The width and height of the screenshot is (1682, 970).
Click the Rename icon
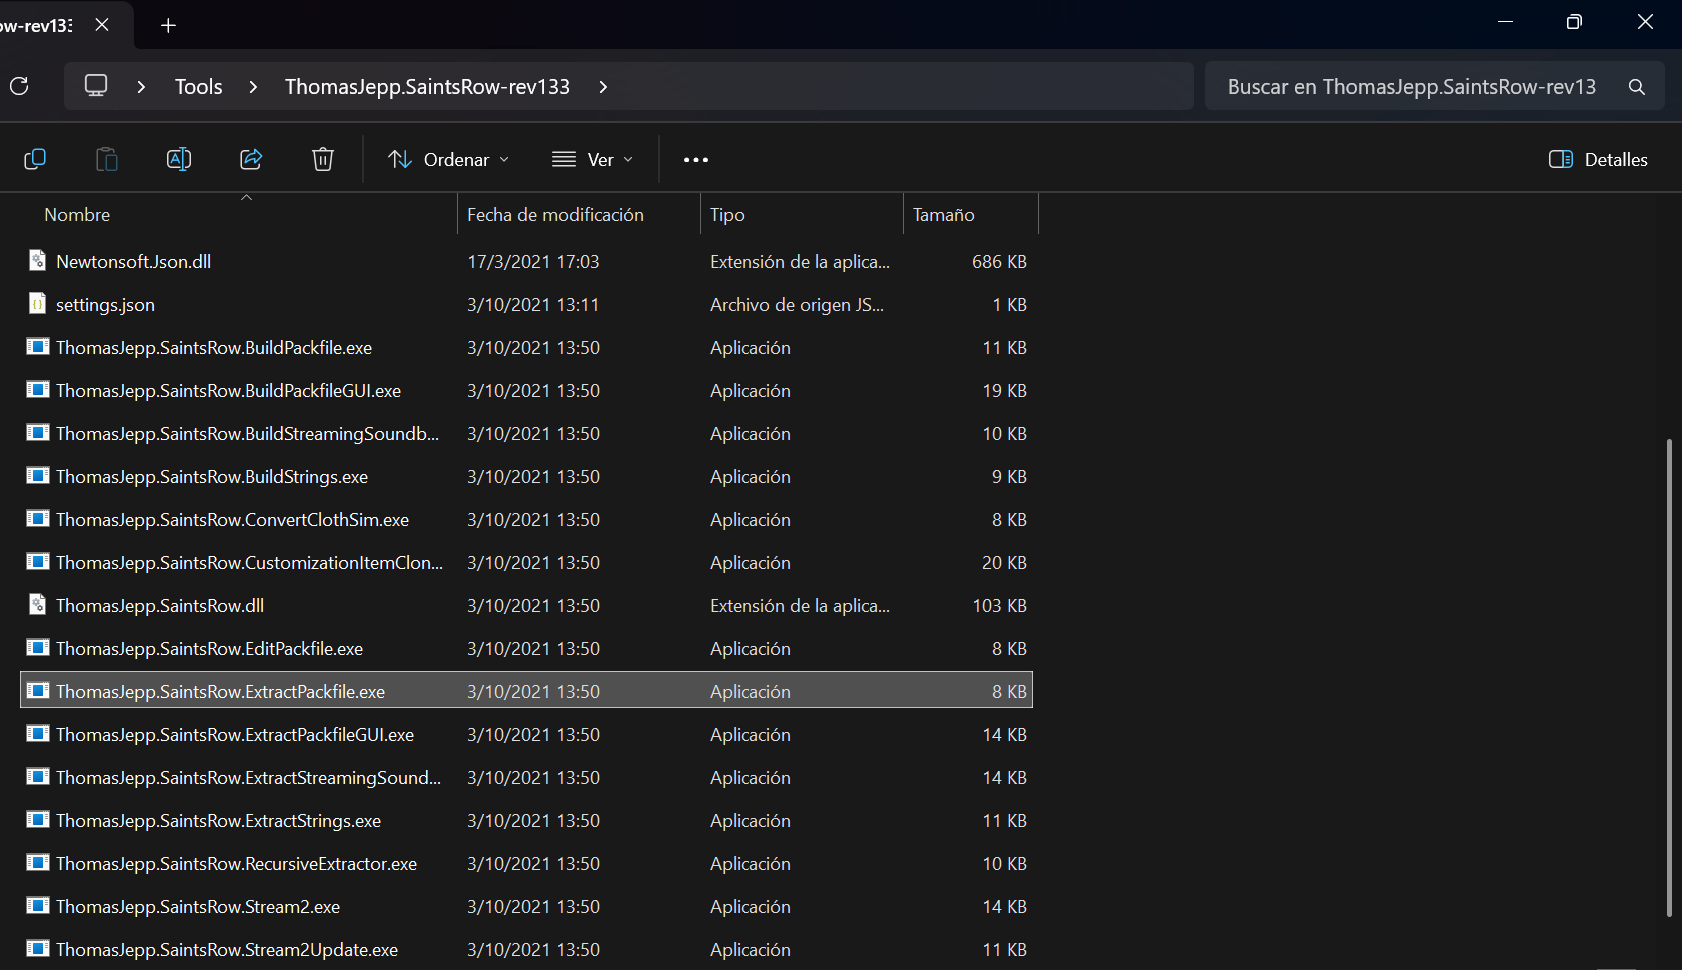[x=179, y=159]
